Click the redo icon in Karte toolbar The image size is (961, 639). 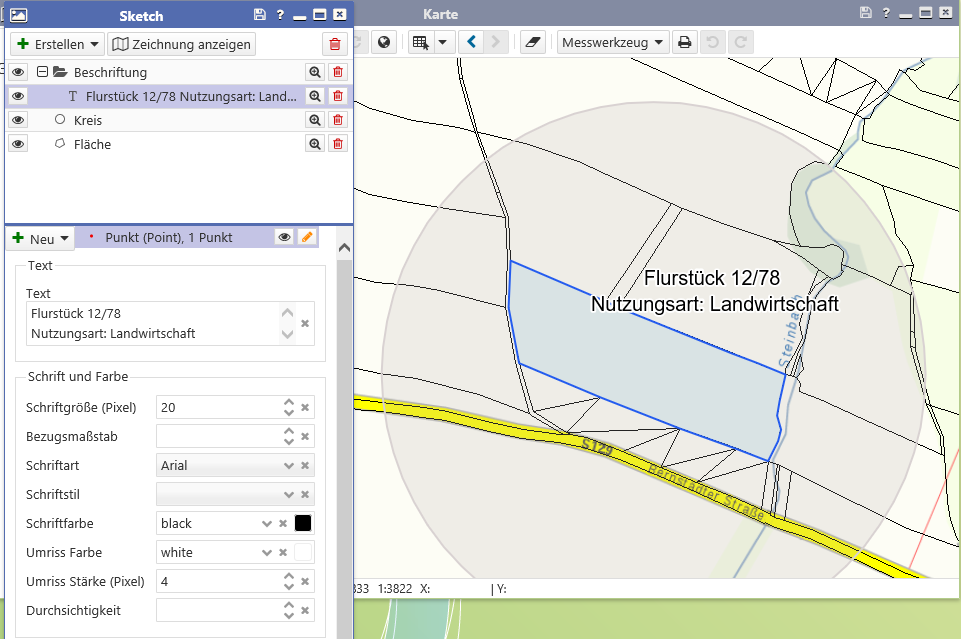[740, 42]
